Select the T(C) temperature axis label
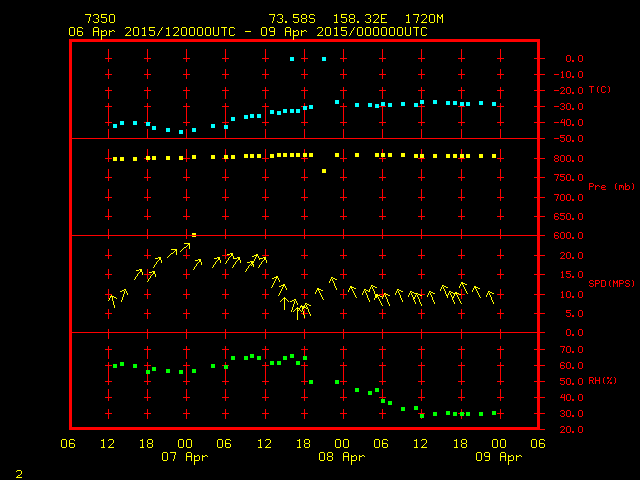Viewport: 640px width, 480px height. [600, 90]
